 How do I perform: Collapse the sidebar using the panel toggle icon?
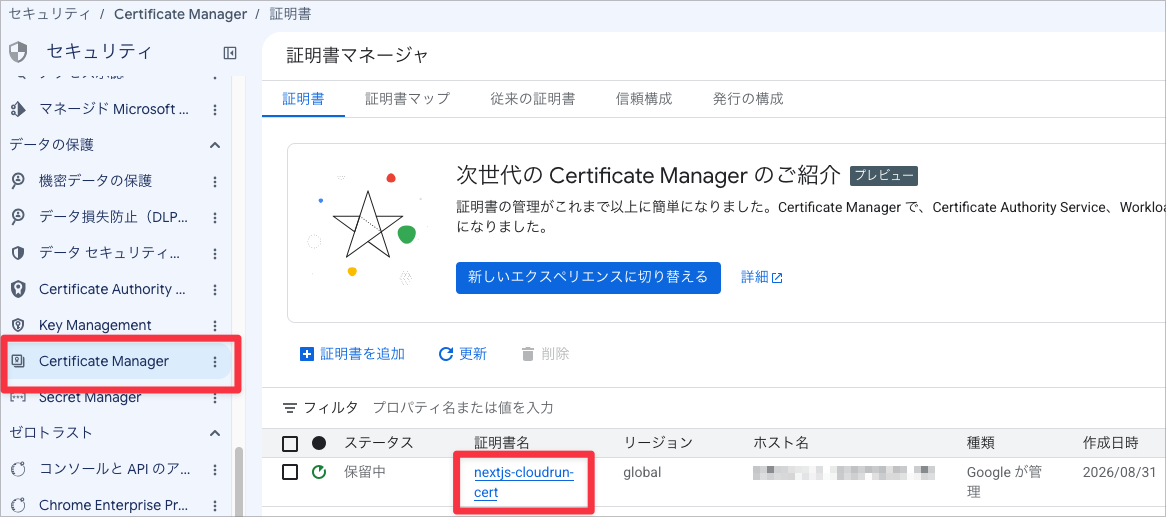coord(230,53)
